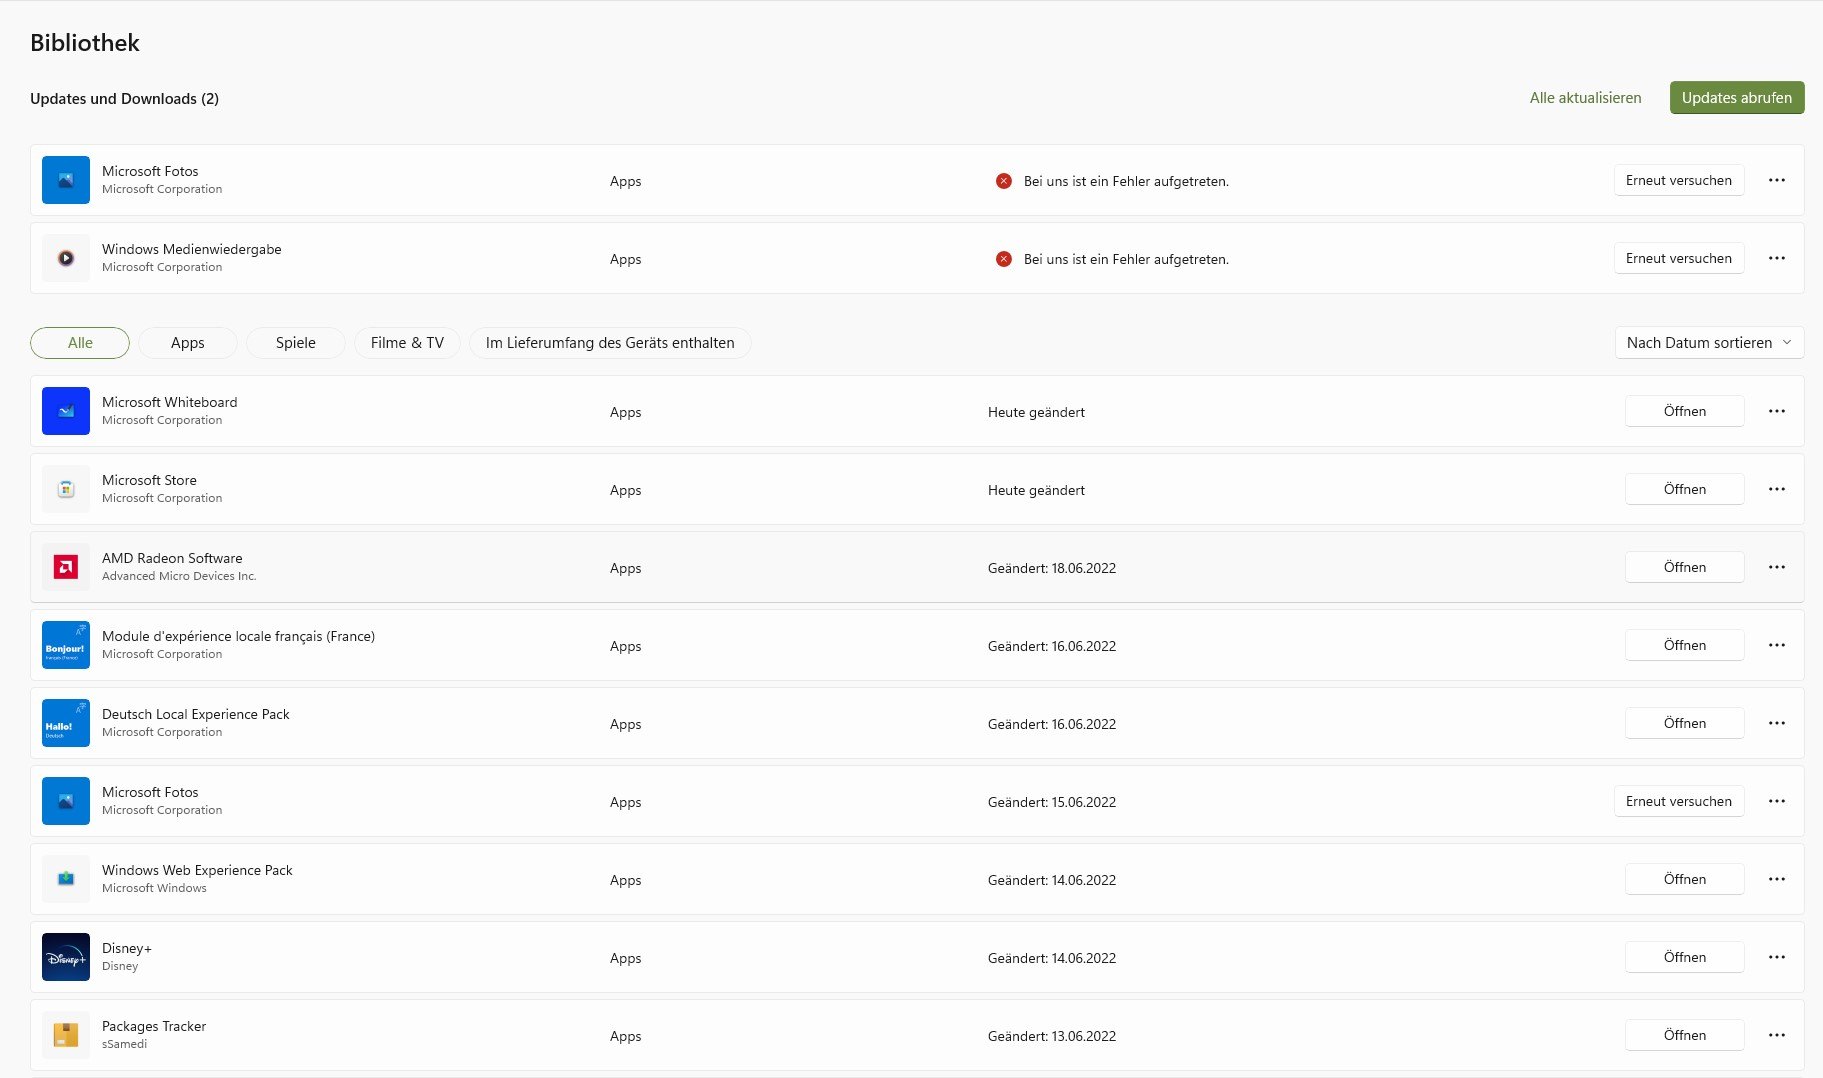This screenshot has height=1078, width=1823.
Task: Open more options for Packages Tracker
Action: 1777,1035
